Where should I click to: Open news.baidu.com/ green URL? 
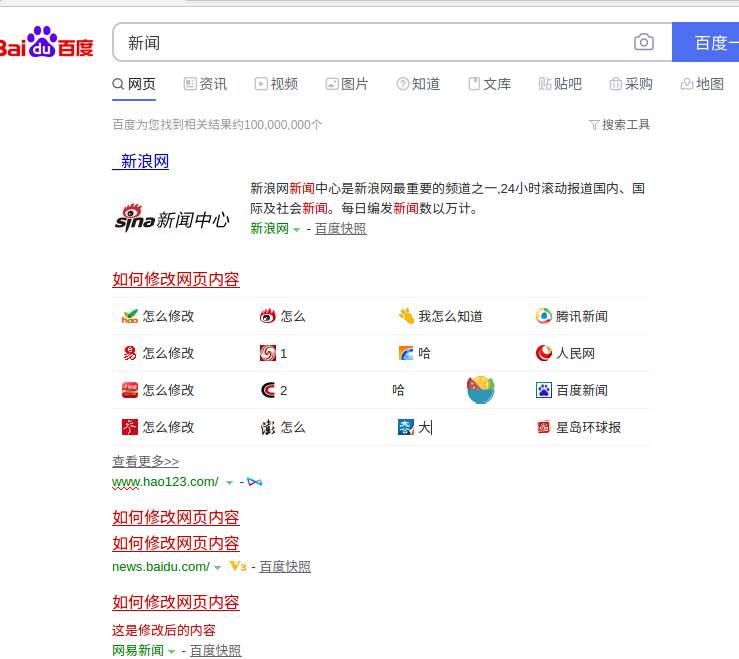(x=161, y=567)
